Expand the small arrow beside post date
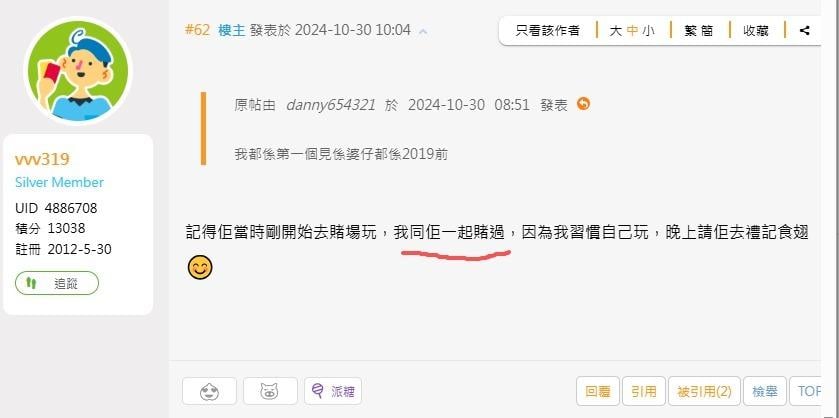839x418 pixels. point(423,32)
